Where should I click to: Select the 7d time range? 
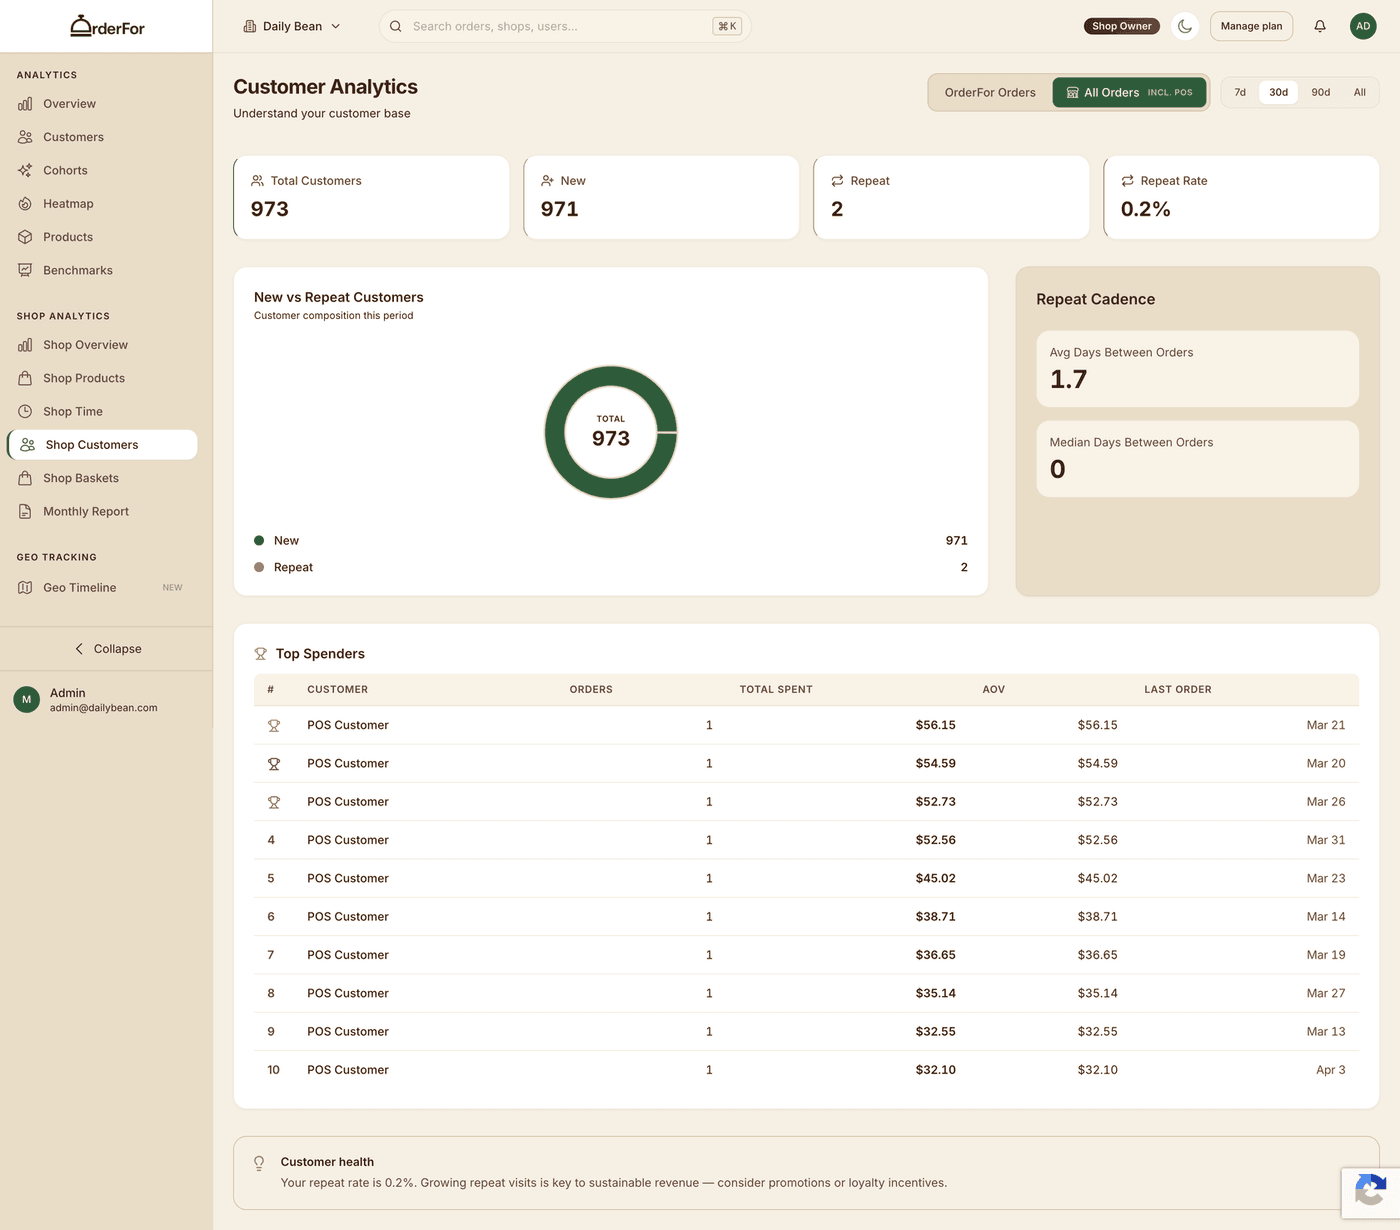1240,92
